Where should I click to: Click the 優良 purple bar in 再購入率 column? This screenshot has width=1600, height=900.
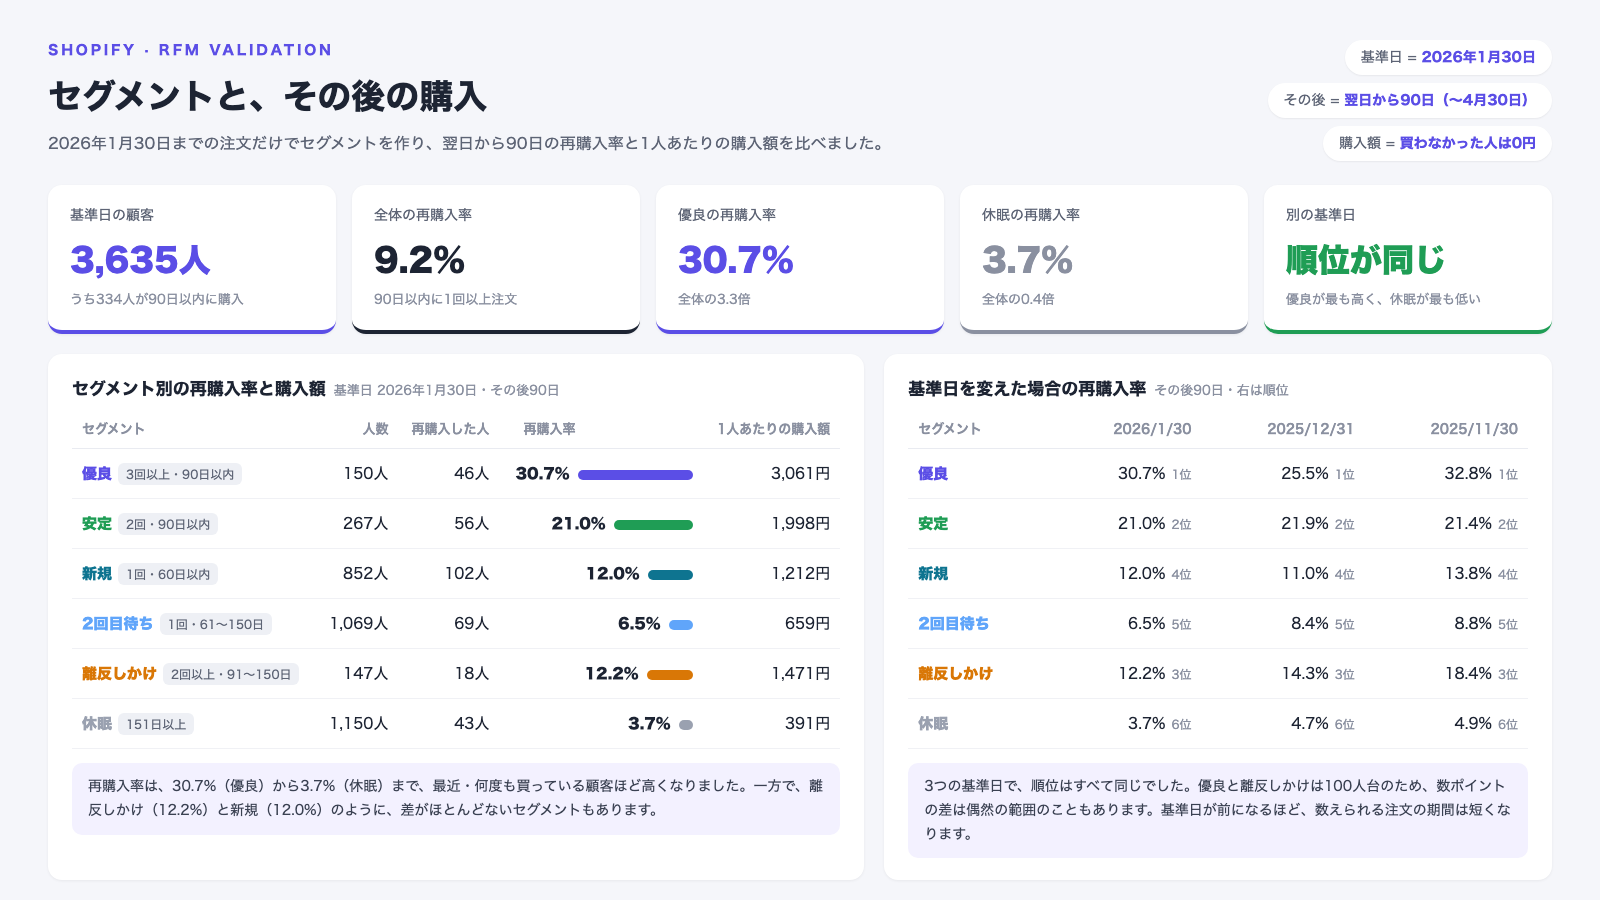[x=635, y=475]
